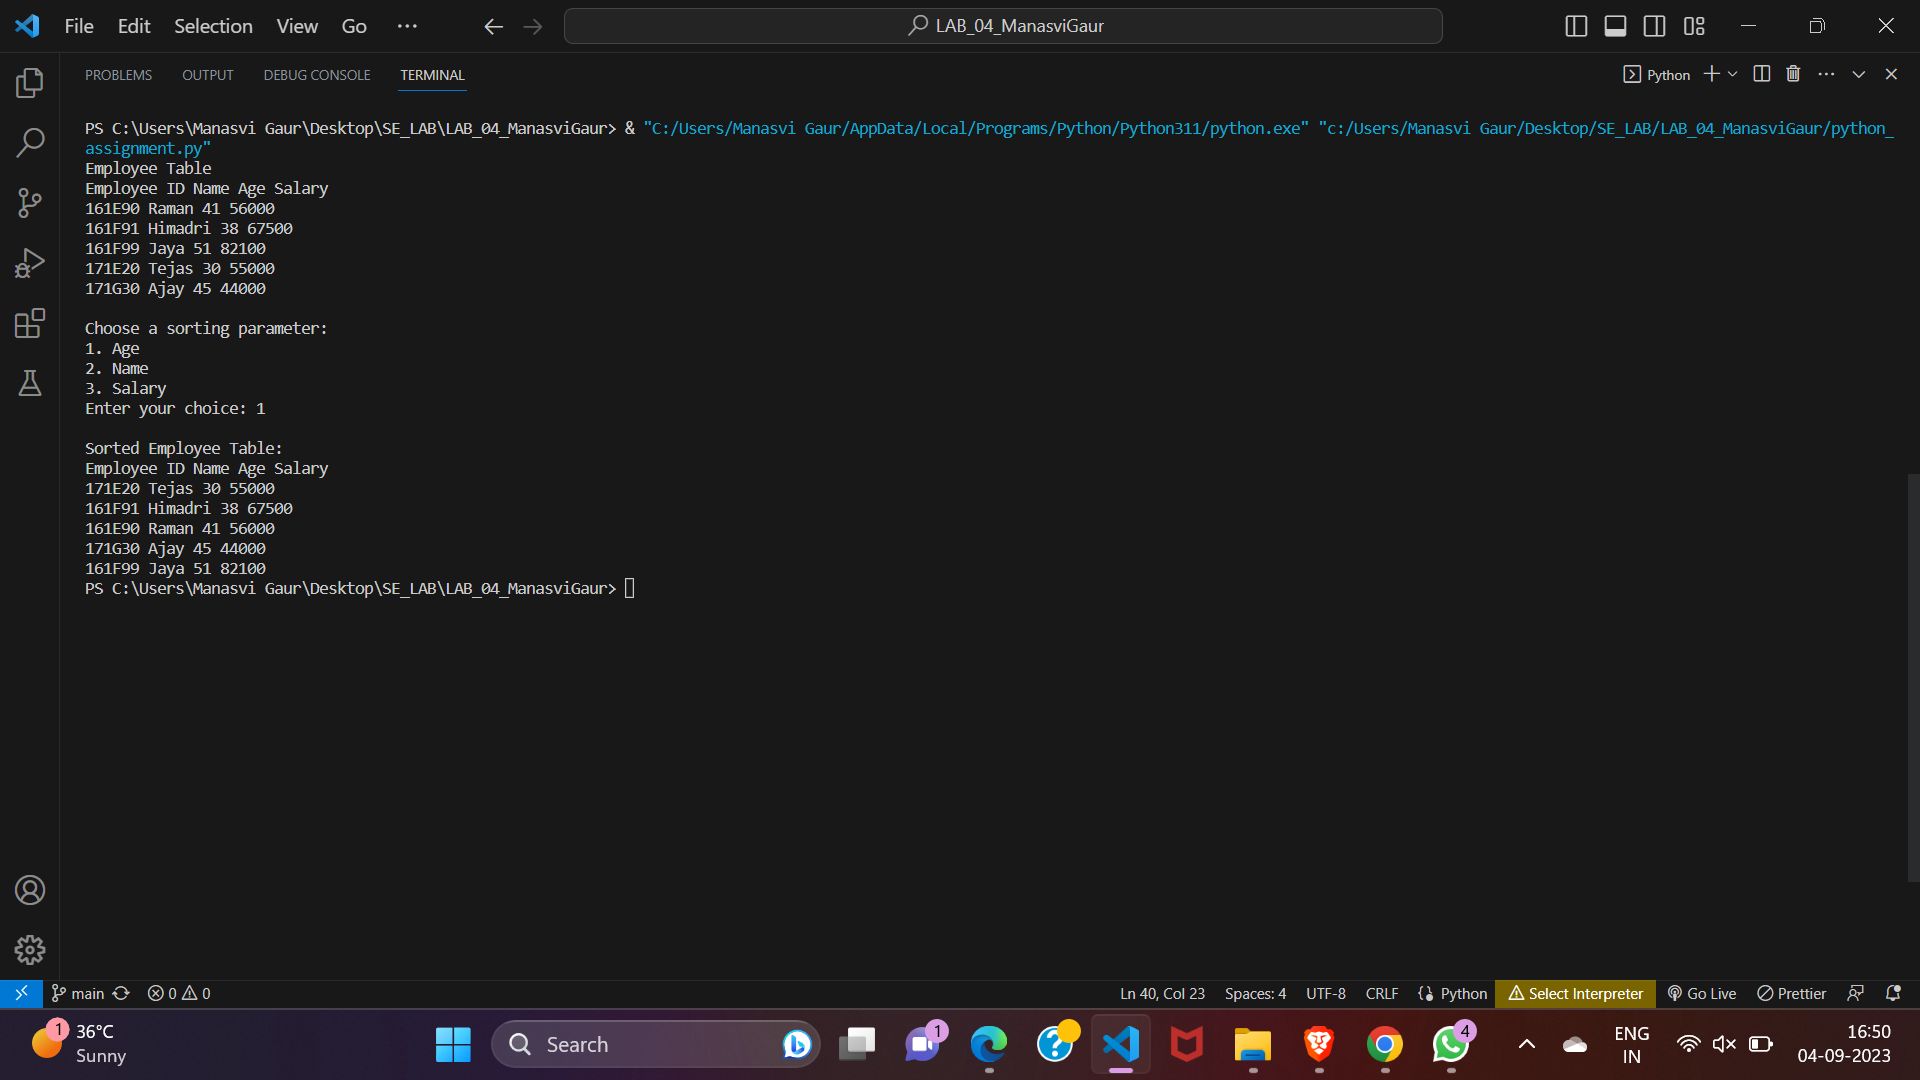This screenshot has height=1080, width=1920.
Task: Open WhatsApp from taskbar
Action: (x=1450, y=1044)
